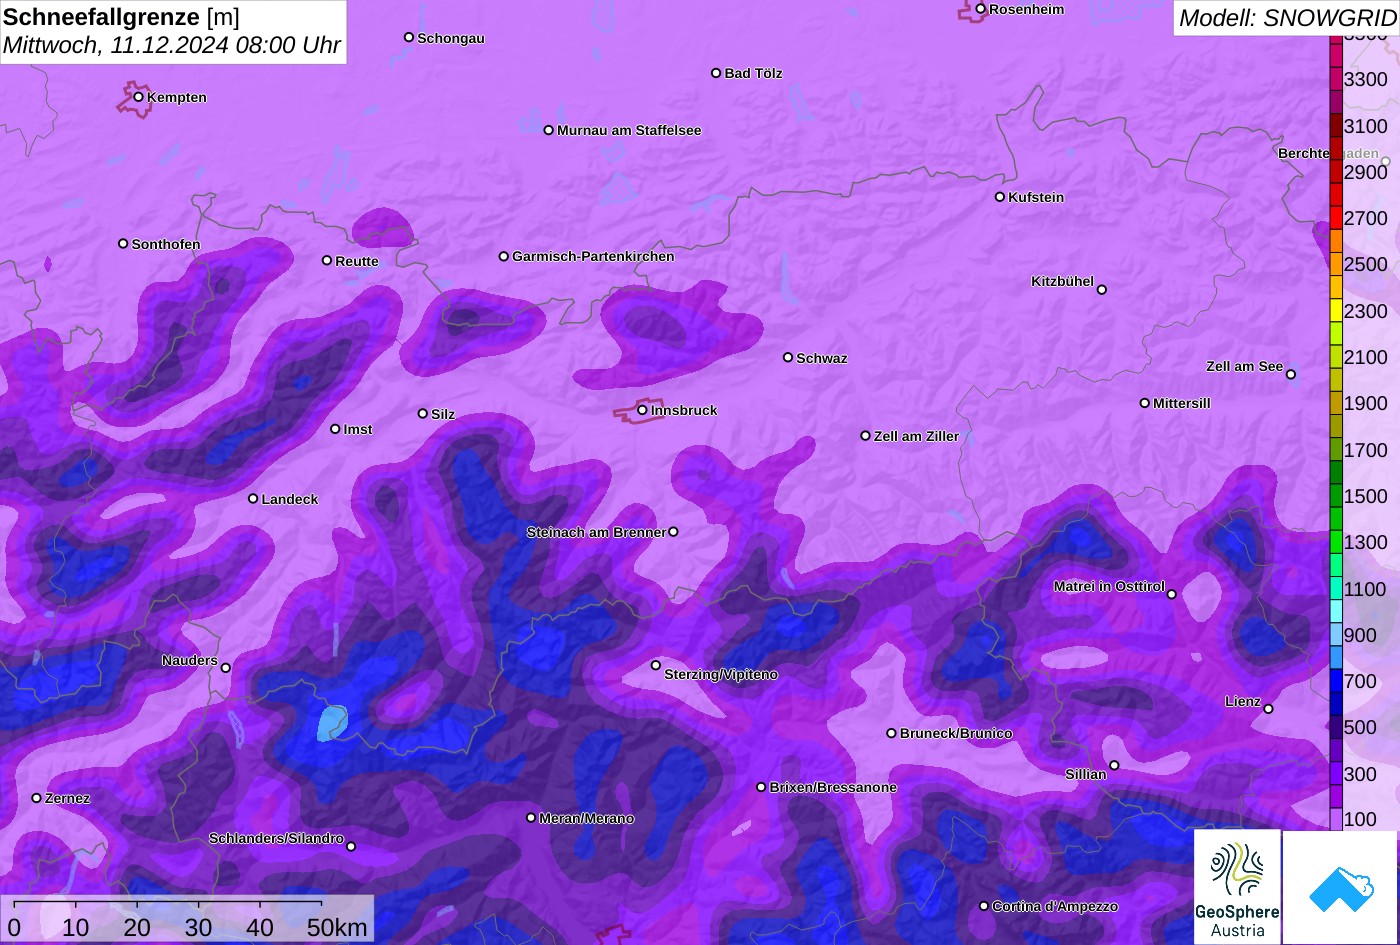Click the GeoSphere Austria logo
This screenshot has height=945, width=1400.
[x=1237, y=886]
